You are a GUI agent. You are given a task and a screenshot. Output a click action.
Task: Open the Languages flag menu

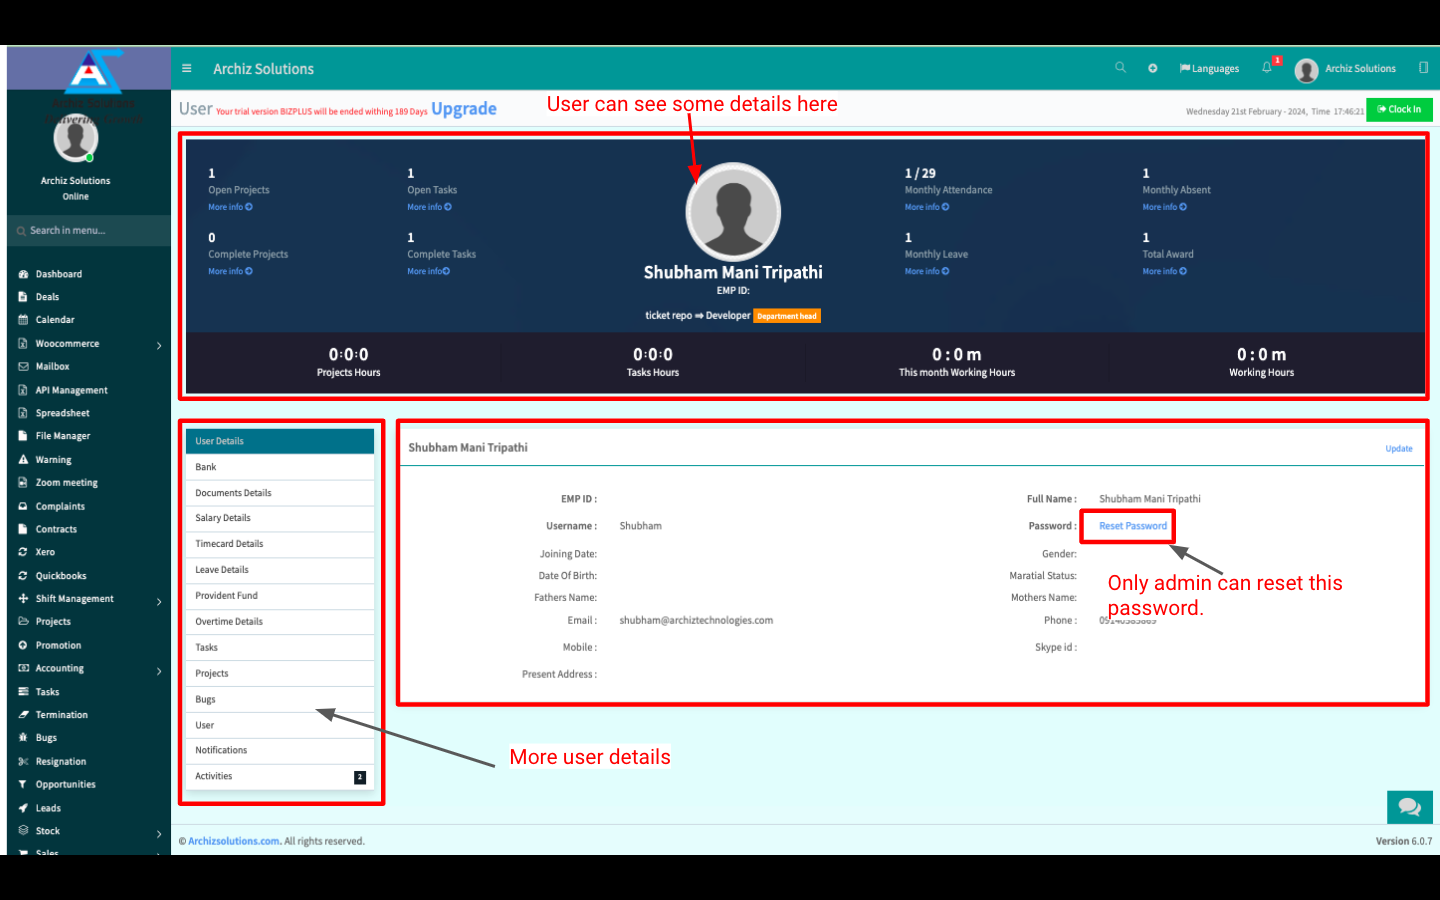click(x=1209, y=69)
